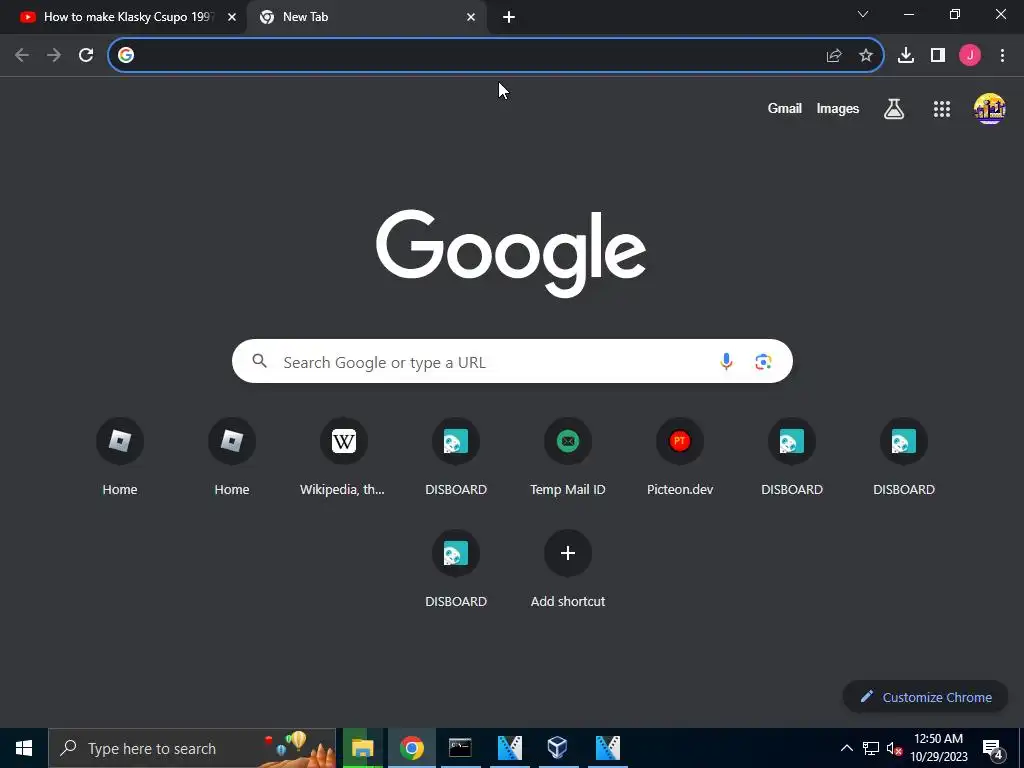Bookmark this tab with the star icon
This screenshot has width=1024, height=768.
[866, 56]
